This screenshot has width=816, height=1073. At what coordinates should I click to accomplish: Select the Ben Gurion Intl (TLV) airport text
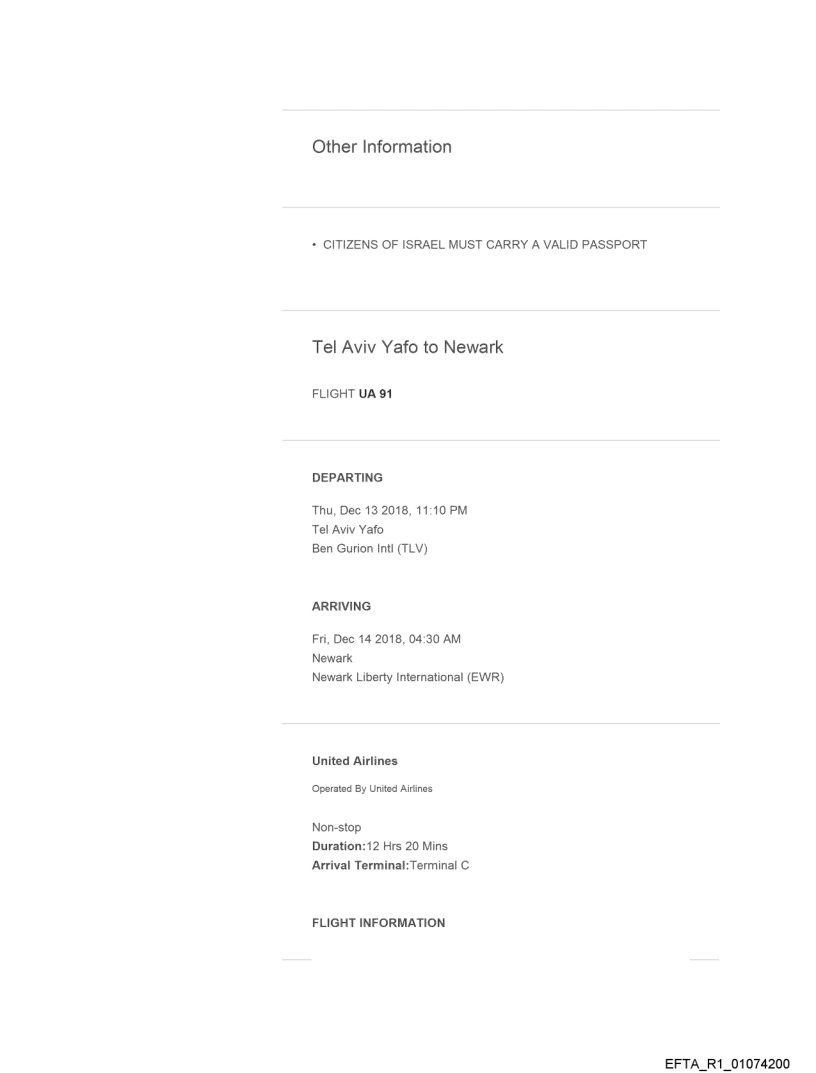(370, 547)
